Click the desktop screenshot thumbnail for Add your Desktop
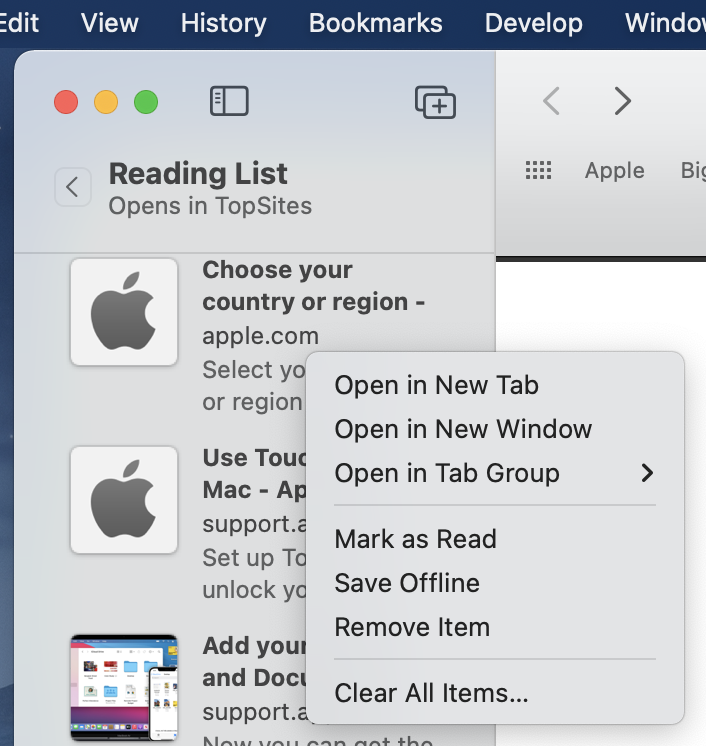Image resolution: width=706 pixels, height=746 pixels. pyautogui.click(x=124, y=687)
